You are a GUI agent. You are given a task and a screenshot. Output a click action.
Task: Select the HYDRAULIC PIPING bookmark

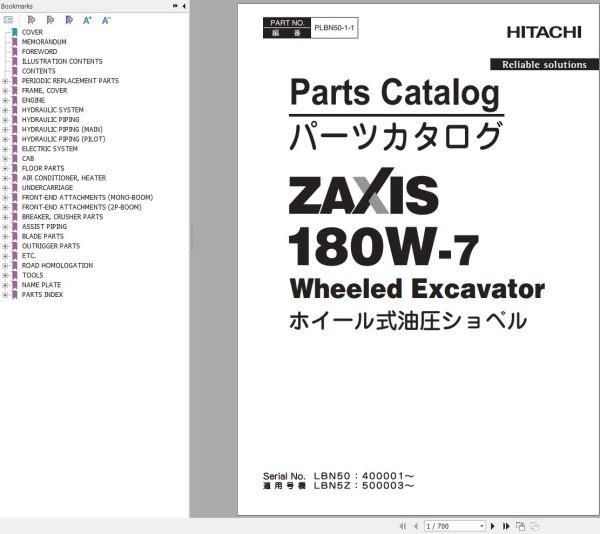click(x=51, y=120)
